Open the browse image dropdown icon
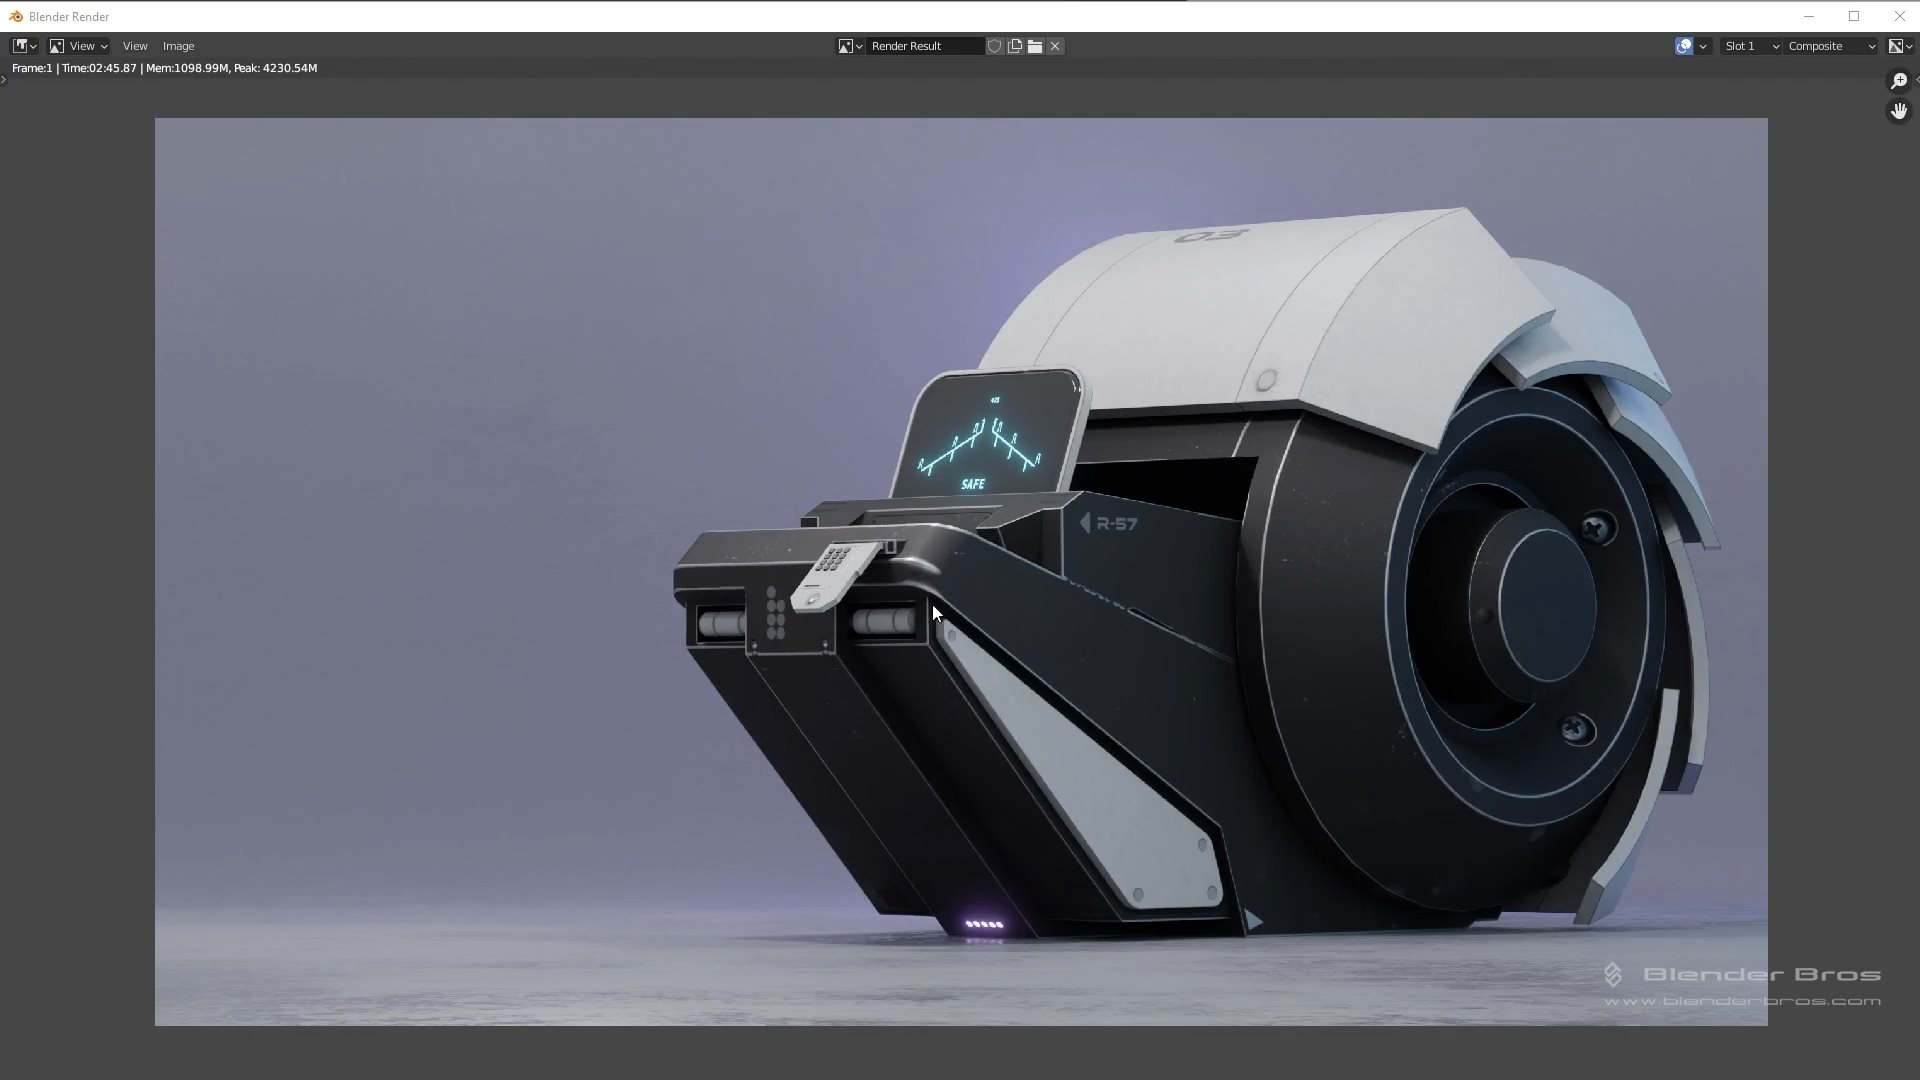1920x1080 pixels. click(x=850, y=46)
